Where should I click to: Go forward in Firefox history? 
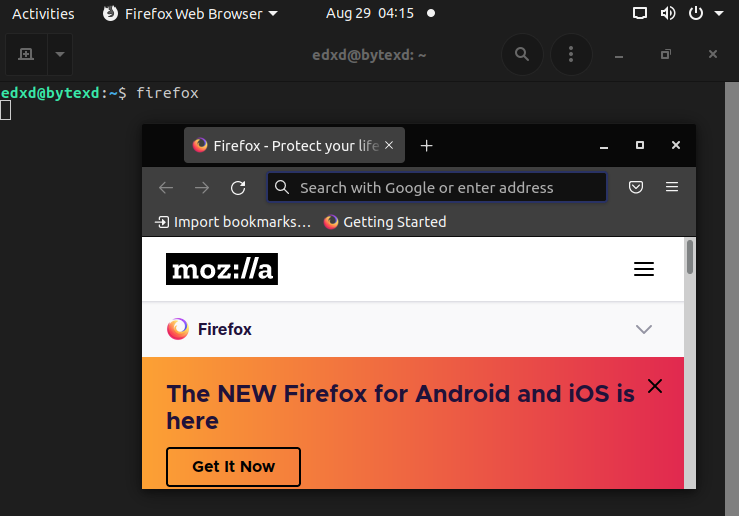point(202,187)
